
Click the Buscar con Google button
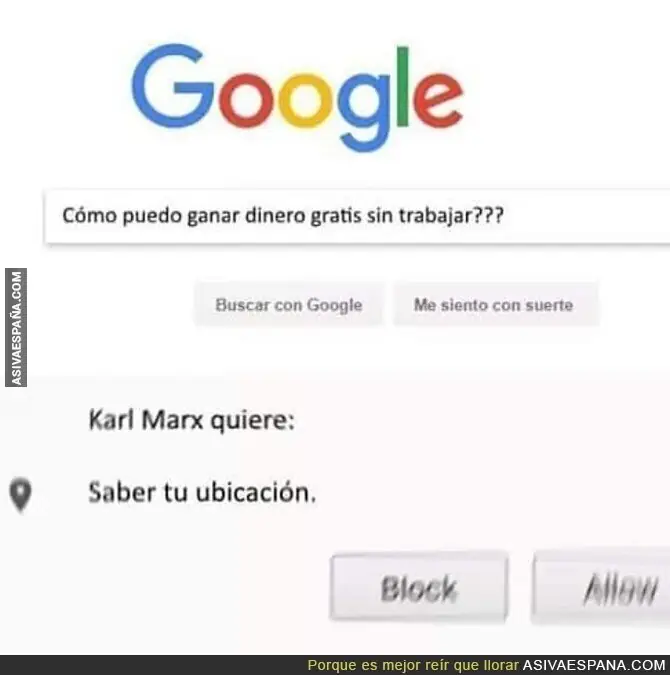pyautogui.click(x=288, y=305)
